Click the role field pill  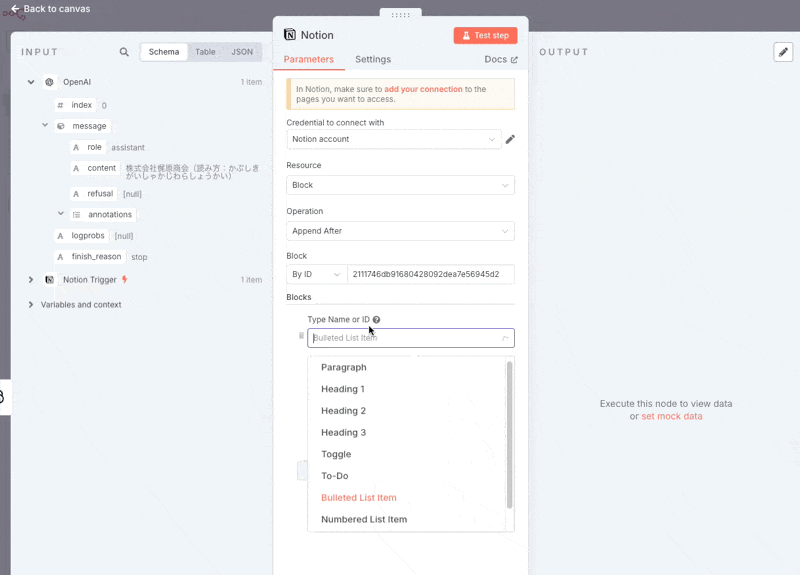pos(88,147)
